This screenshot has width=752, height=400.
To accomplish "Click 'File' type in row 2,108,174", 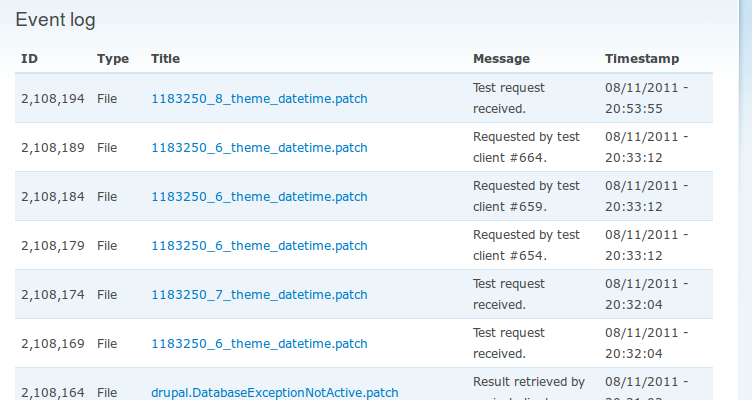I will click(107, 294).
